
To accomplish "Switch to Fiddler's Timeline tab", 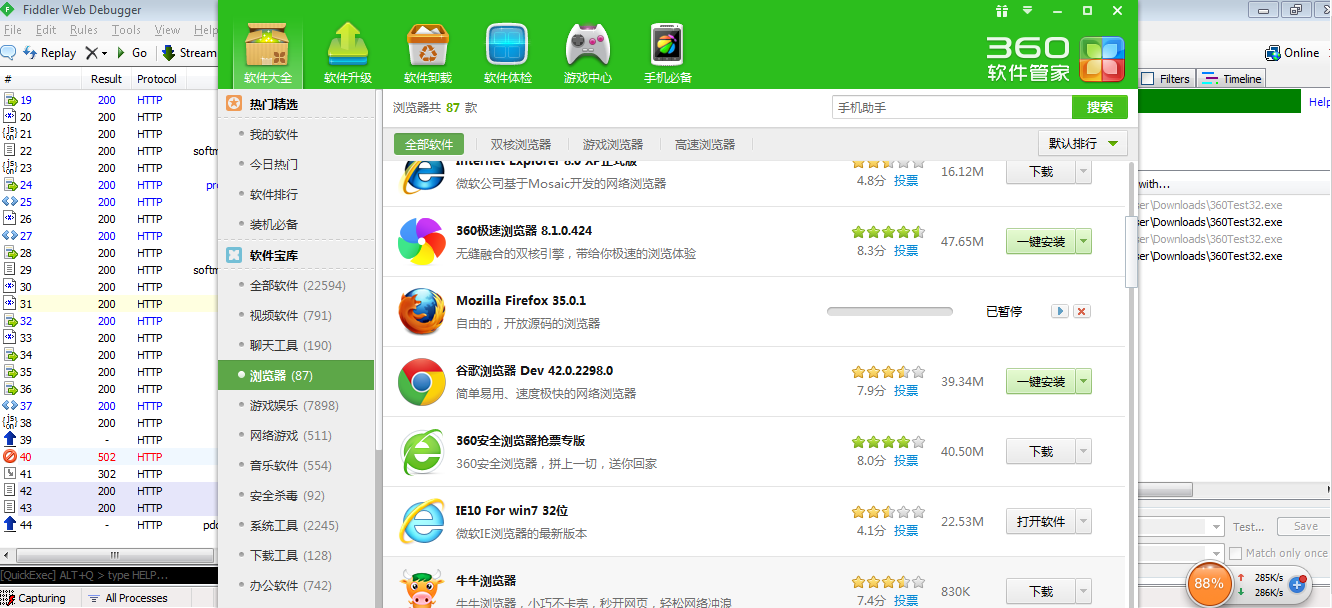I will pyautogui.click(x=1232, y=79).
